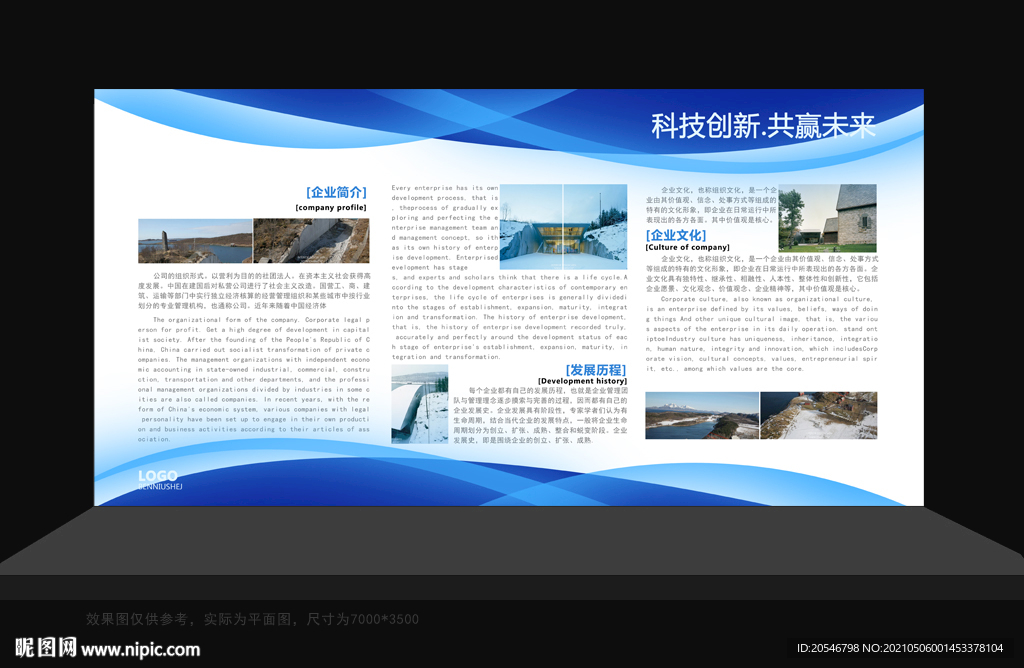Viewport: 1024px width, 668px height.
Task: Click the Chinese paragraph starting 每个企业都有自己的发展历程
Action: (541, 415)
